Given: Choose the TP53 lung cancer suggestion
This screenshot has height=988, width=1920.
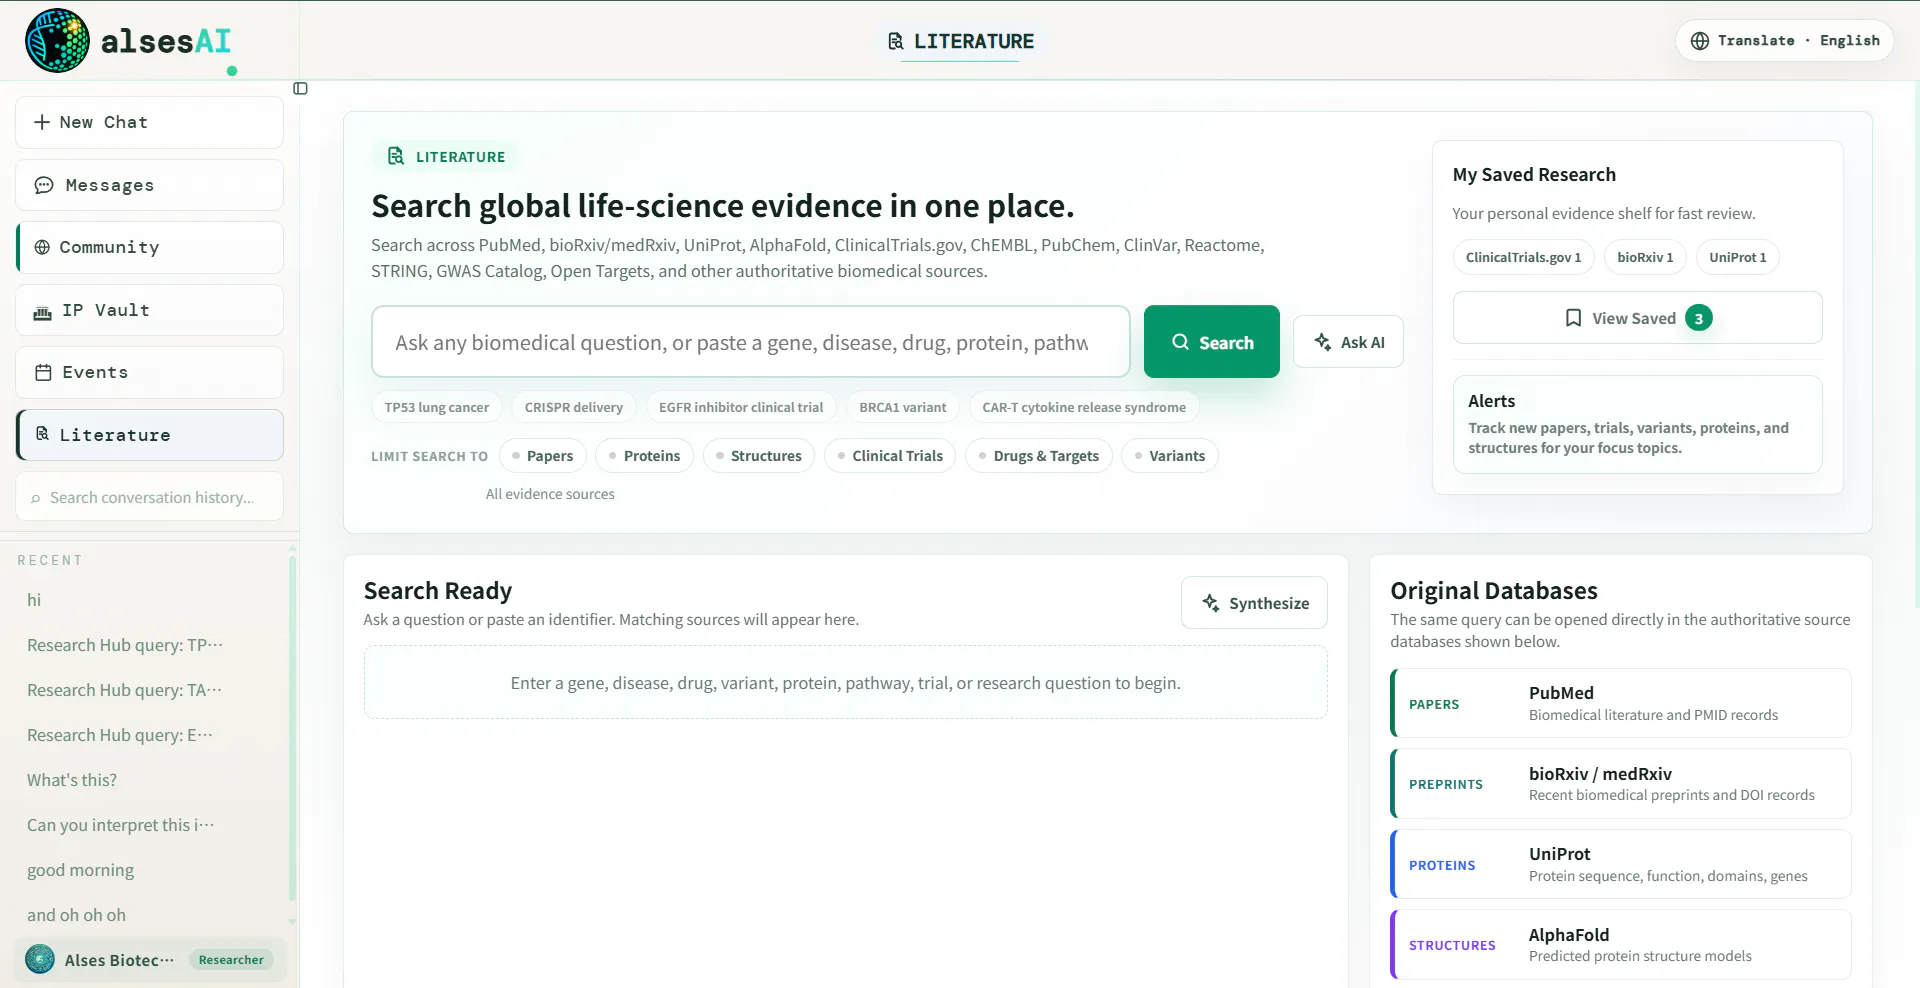Looking at the screenshot, I should pyautogui.click(x=437, y=407).
